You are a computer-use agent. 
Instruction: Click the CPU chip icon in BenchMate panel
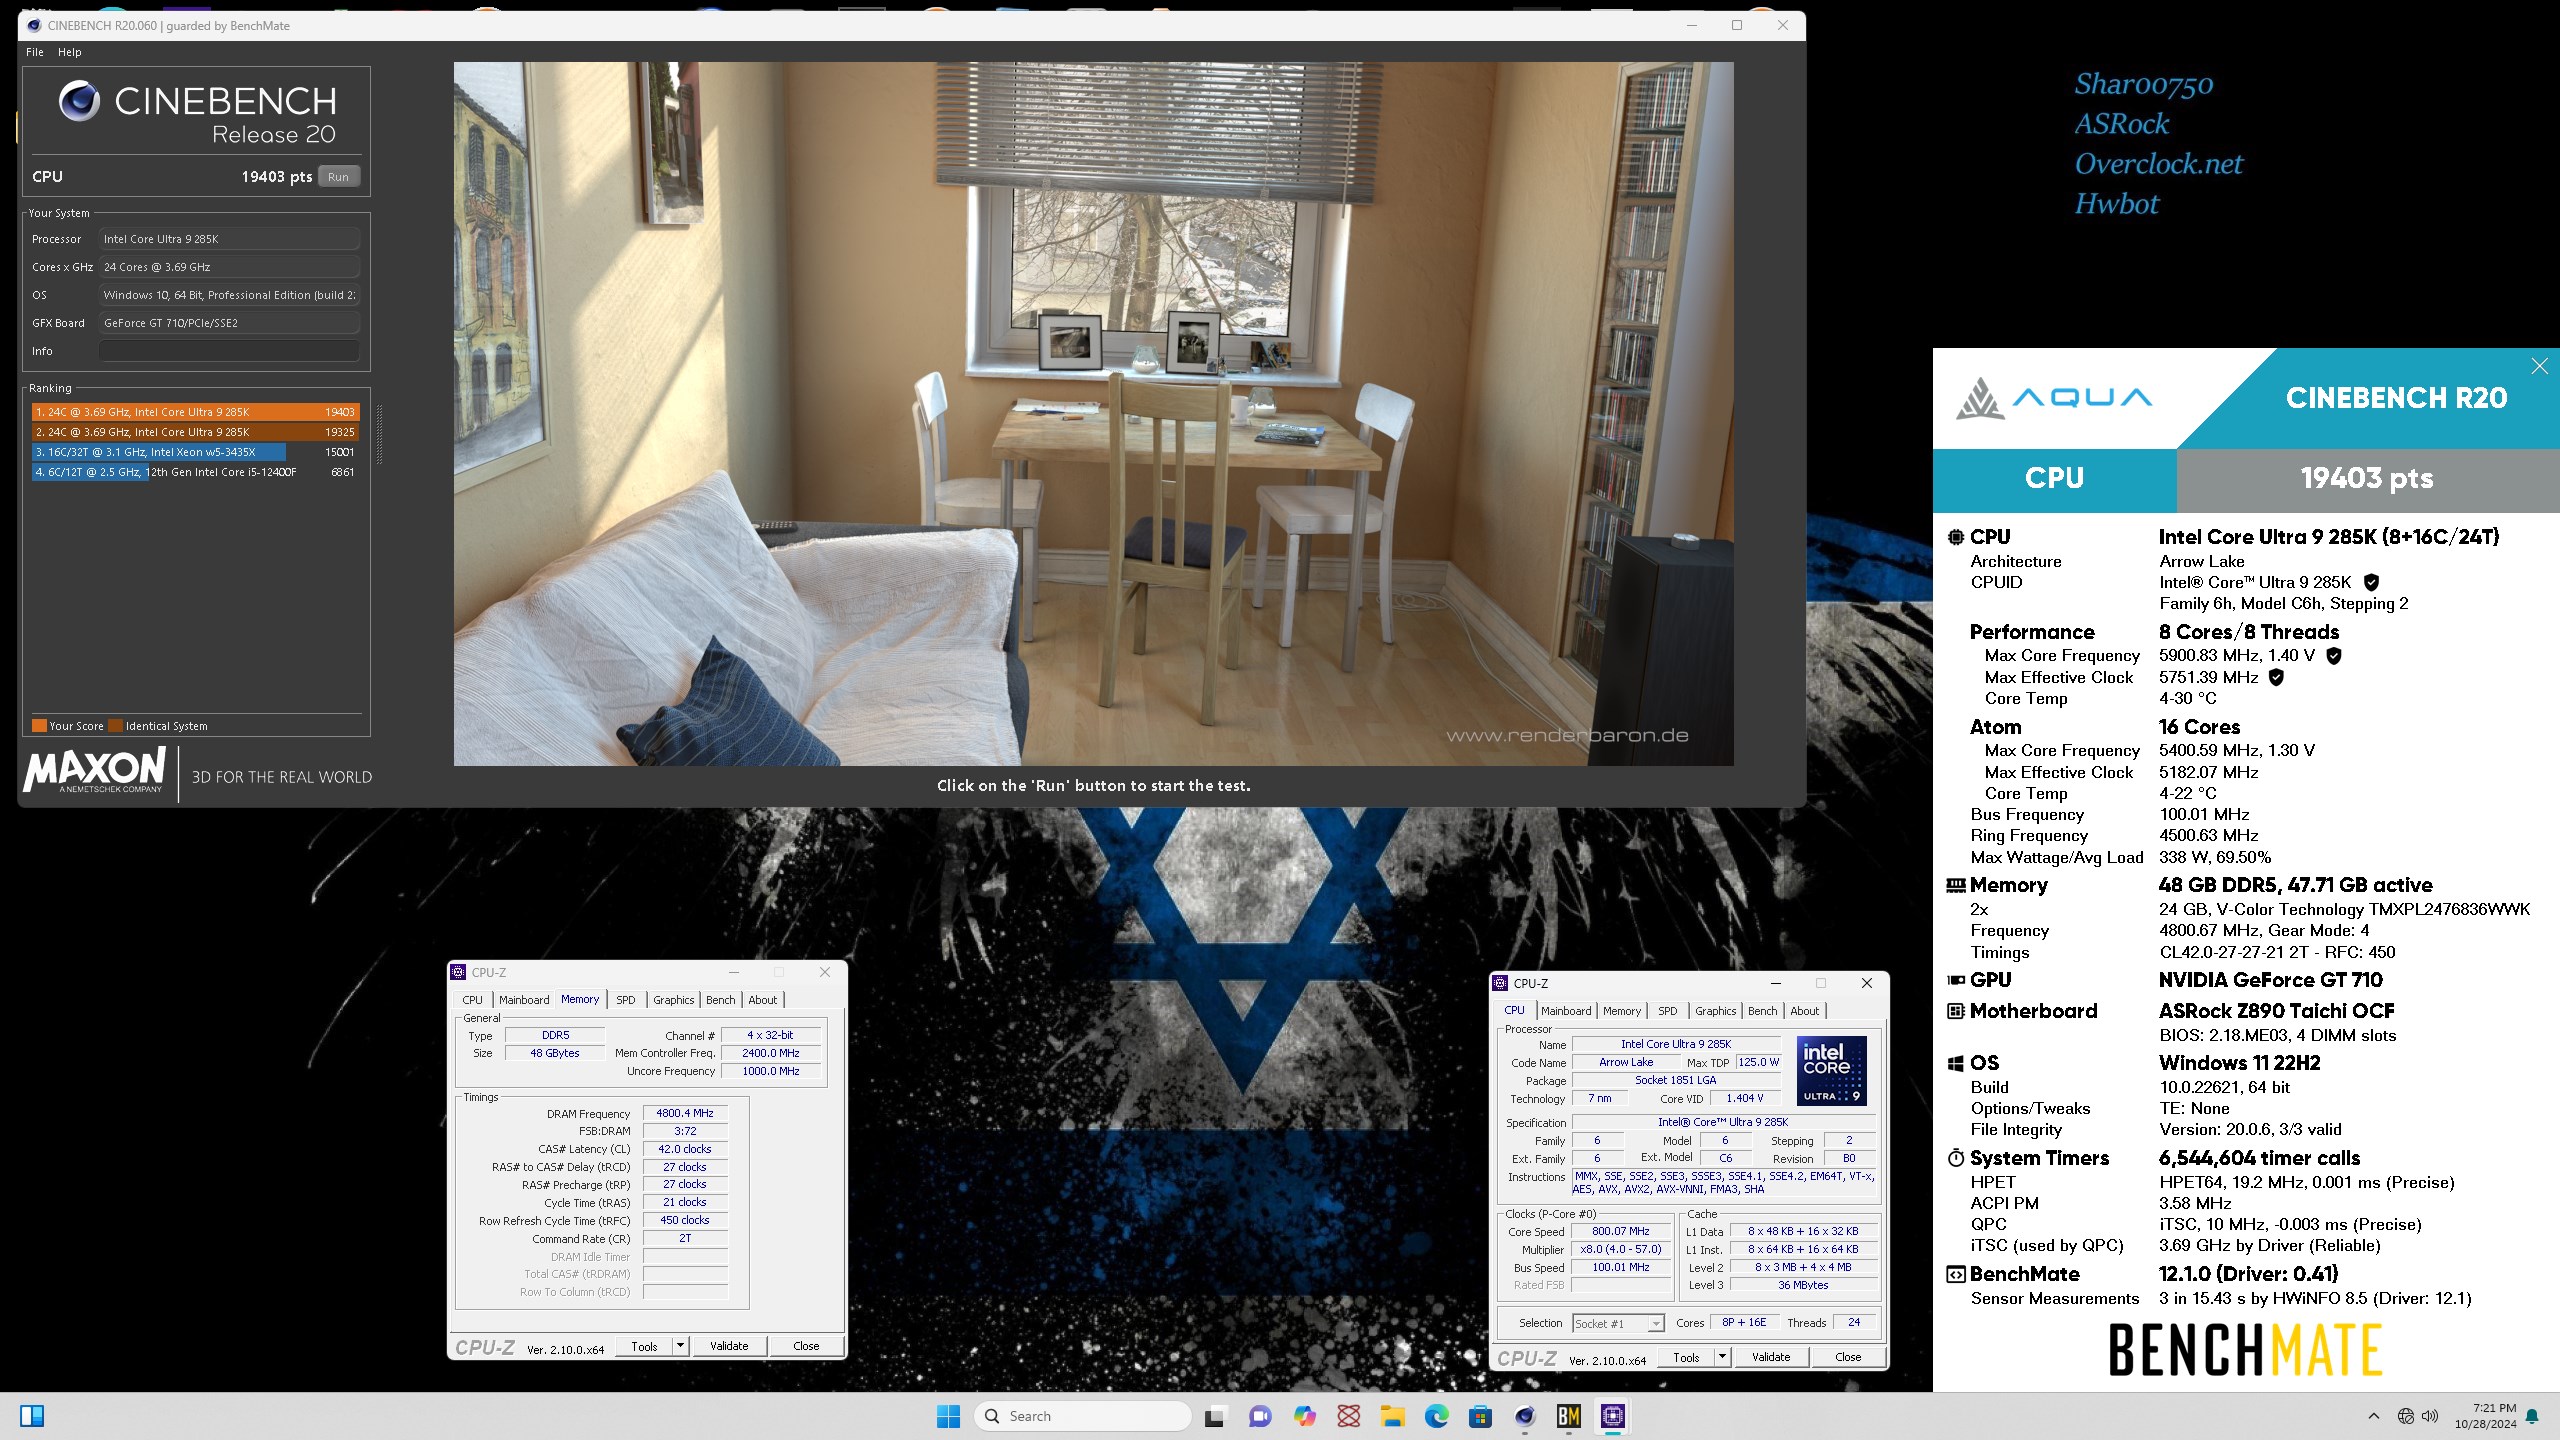point(1956,537)
